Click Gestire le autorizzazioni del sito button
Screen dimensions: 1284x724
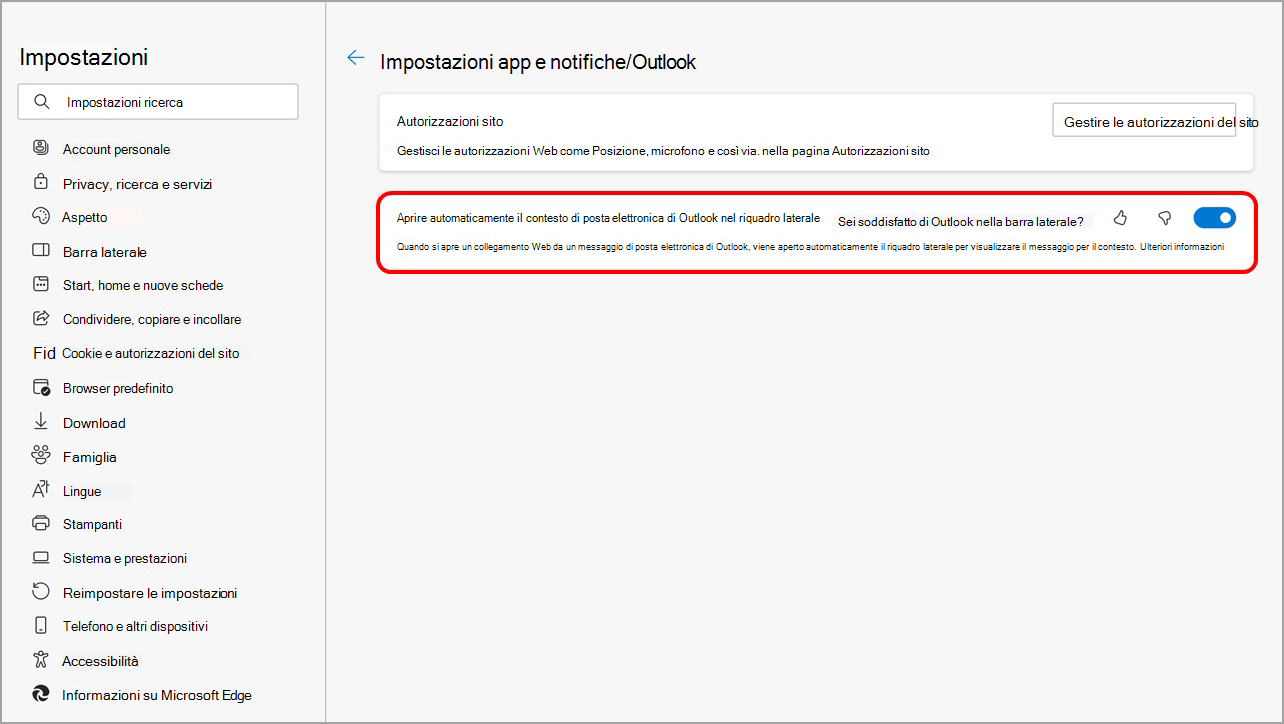tap(1144, 120)
